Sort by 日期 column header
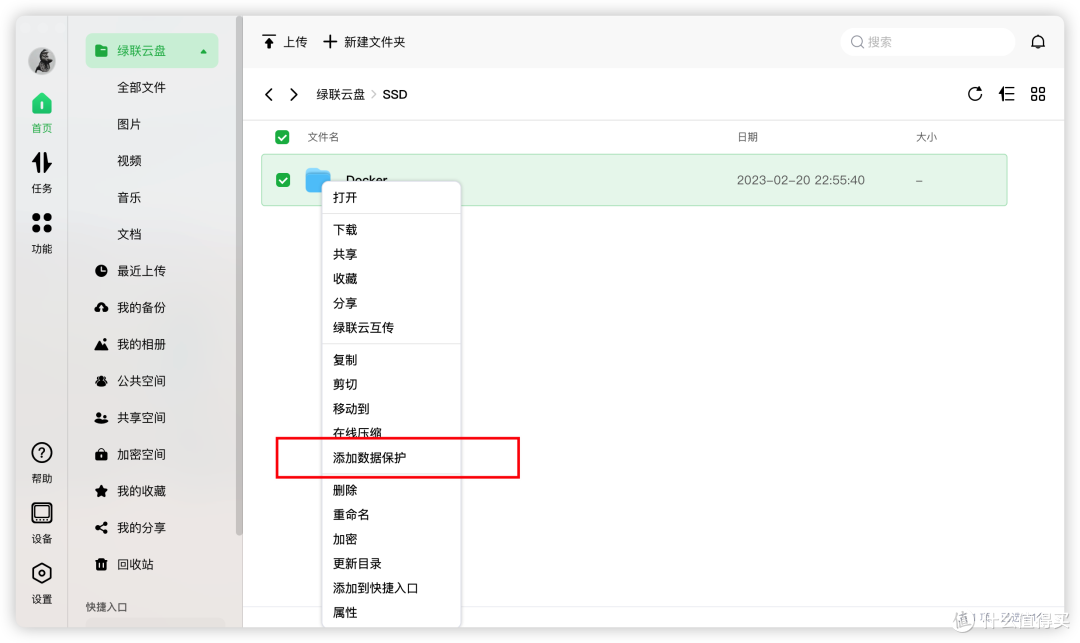Image resolution: width=1080 pixels, height=643 pixels. click(x=747, y=137)
